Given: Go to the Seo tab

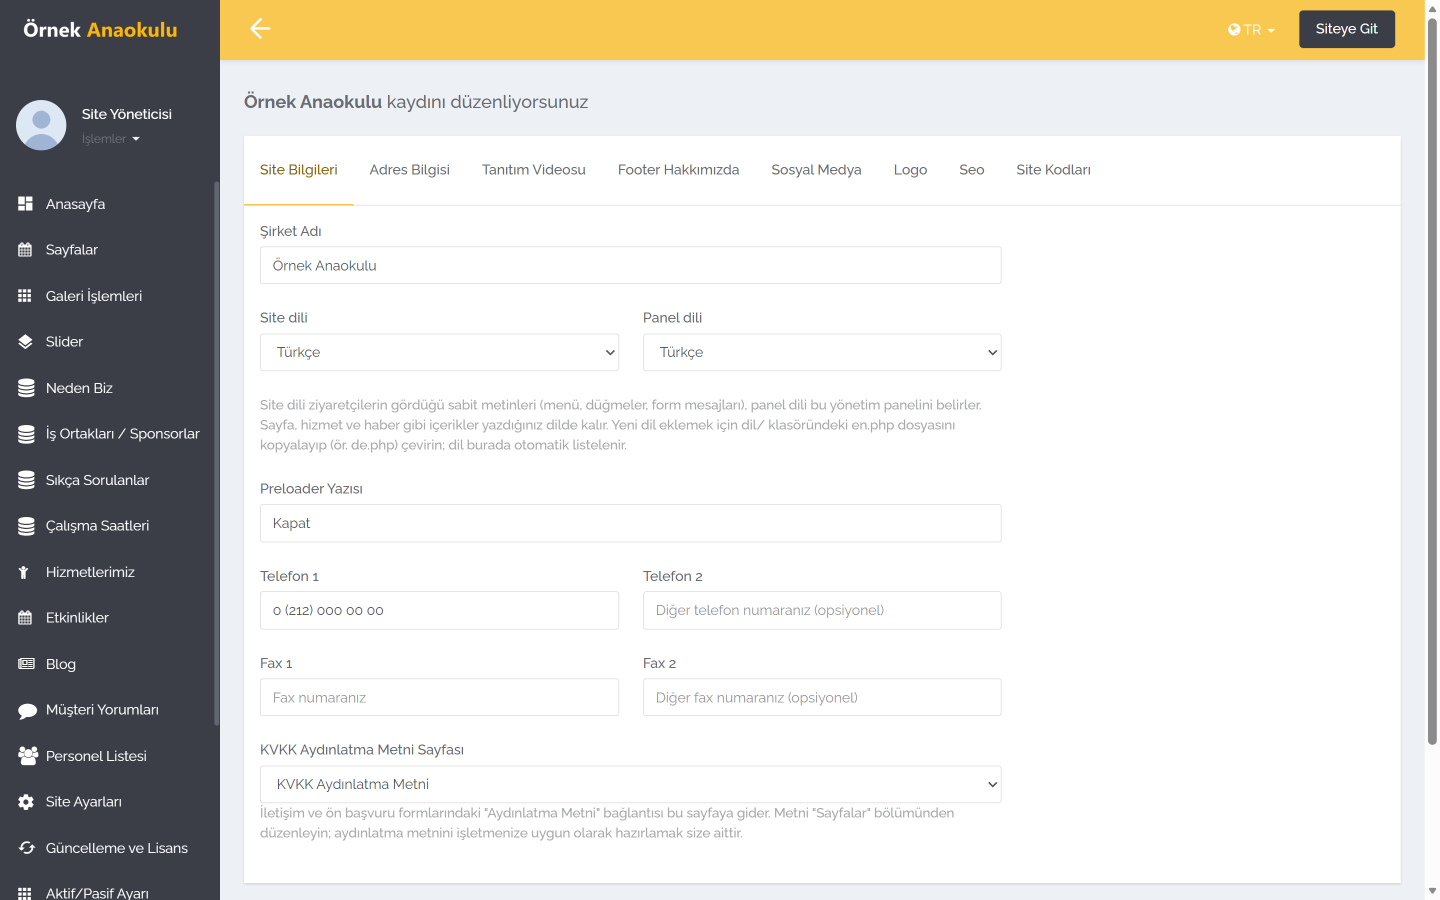Looking at the screenshot, I should click(x=972, y=170).
